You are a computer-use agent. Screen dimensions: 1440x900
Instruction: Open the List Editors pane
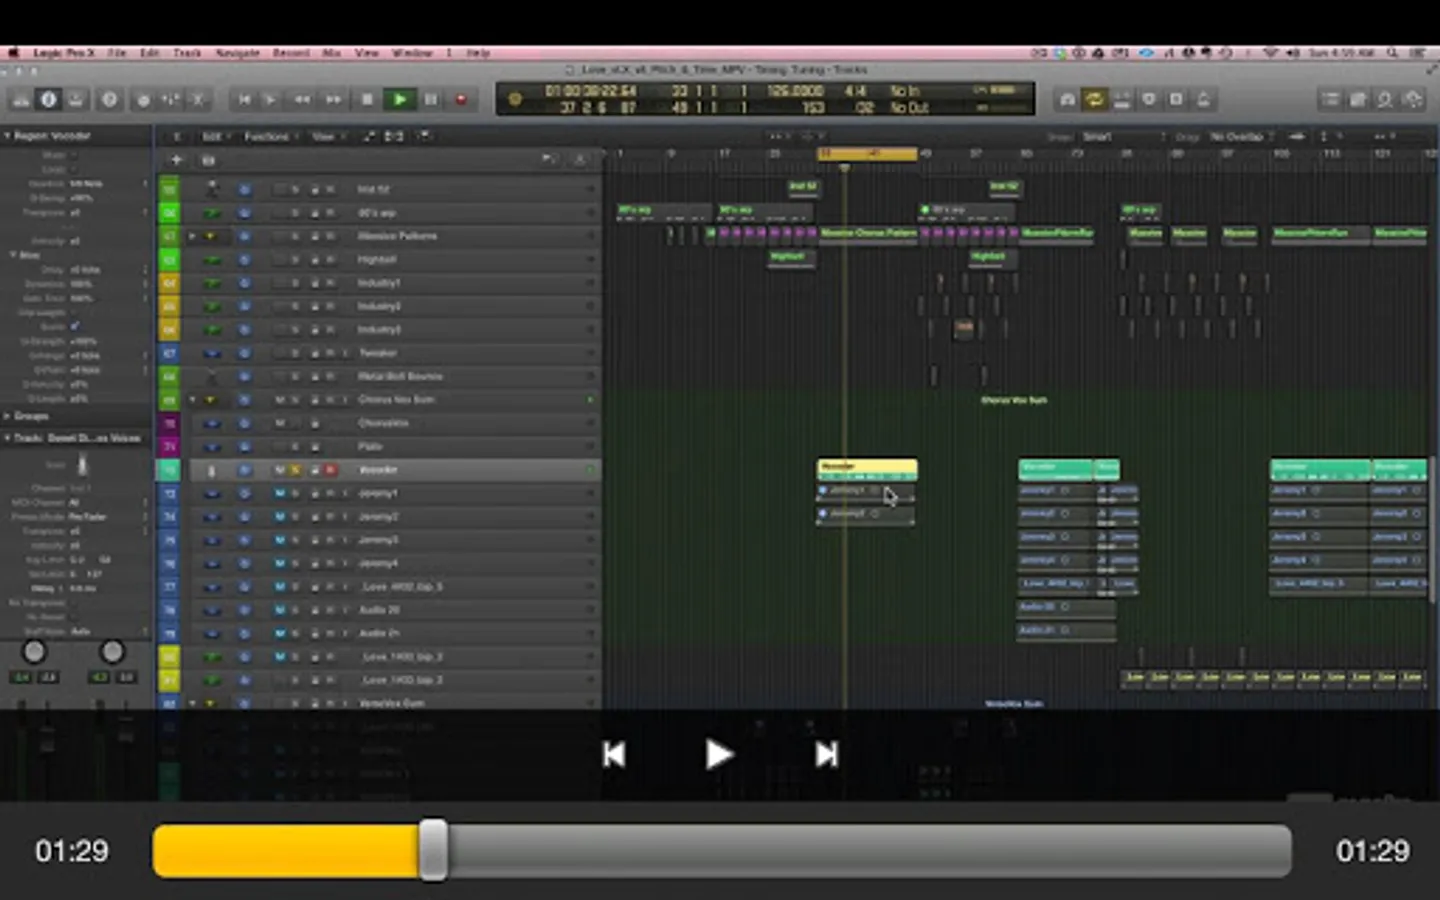tap(1330, 100)
